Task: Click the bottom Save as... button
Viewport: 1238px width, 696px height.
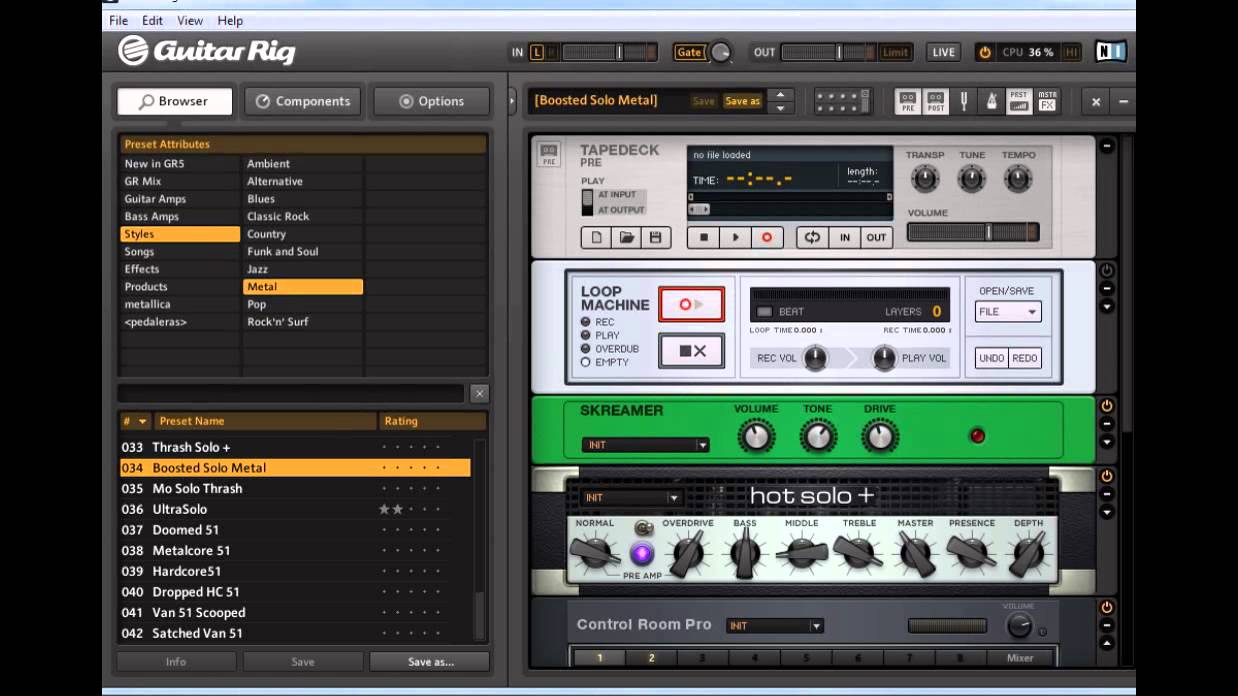Action: click(x=430, y=661)
